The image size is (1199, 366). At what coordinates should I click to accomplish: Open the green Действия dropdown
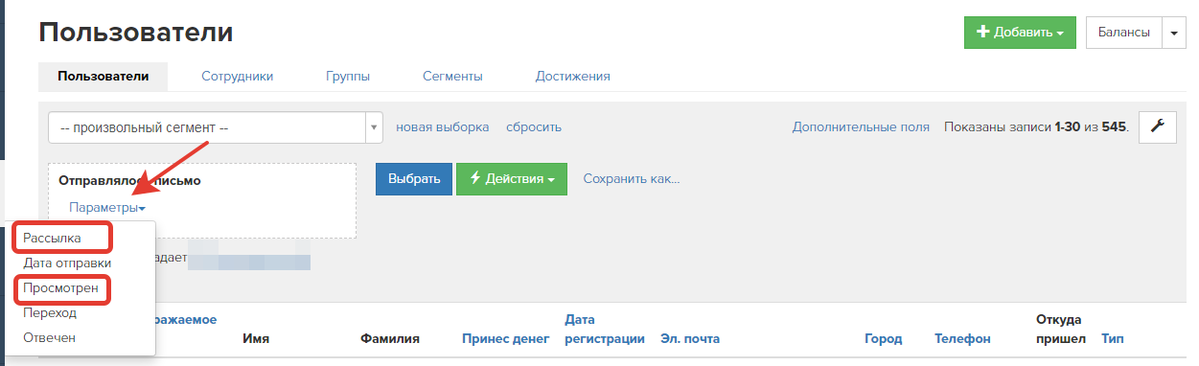[512, 179]
